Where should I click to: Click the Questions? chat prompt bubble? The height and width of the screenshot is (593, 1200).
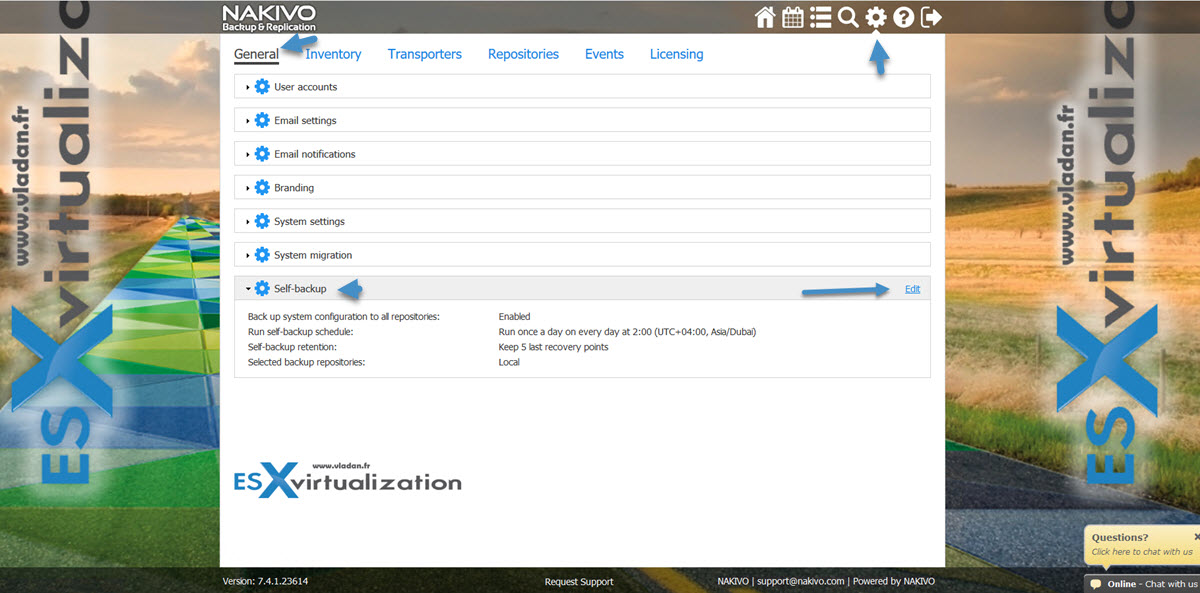(1142, 544)
